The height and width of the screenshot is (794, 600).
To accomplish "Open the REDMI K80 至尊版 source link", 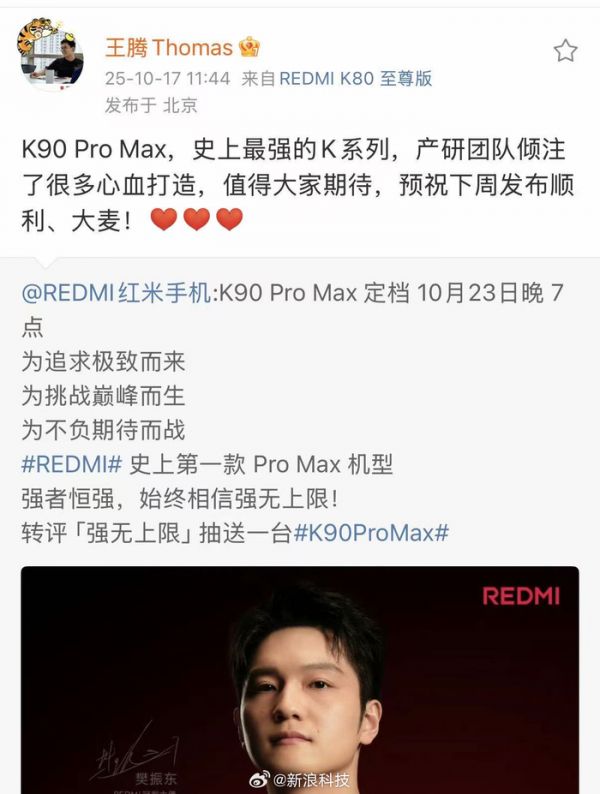I will pyautogui.click(x=355, y=78).
